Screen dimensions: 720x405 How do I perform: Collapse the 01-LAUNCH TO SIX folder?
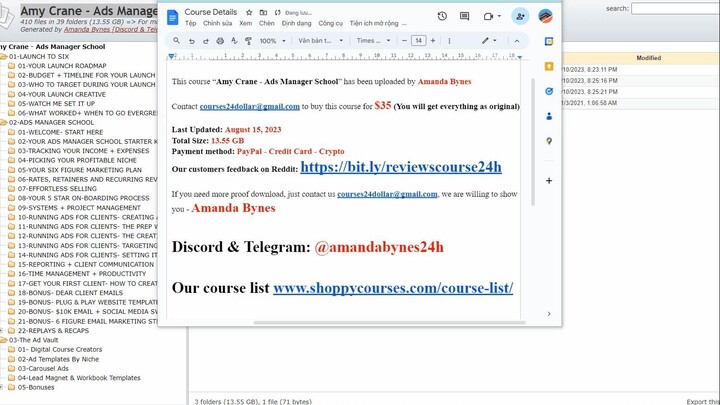[4, 56]
